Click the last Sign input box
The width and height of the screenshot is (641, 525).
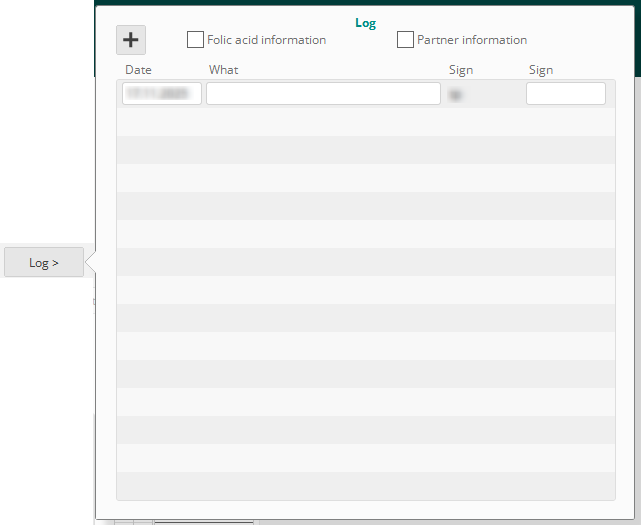click(565, 93)
